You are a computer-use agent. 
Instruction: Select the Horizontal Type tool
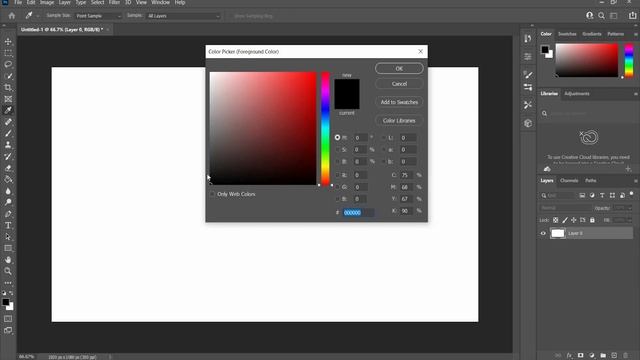pyautogui.click(x=8, y=225)
